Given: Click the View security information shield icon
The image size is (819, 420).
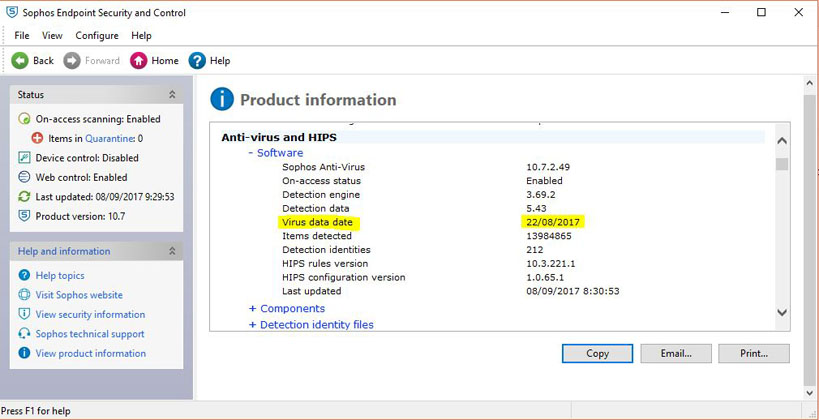Looking at the screenshot, I should tap(24, 314).
